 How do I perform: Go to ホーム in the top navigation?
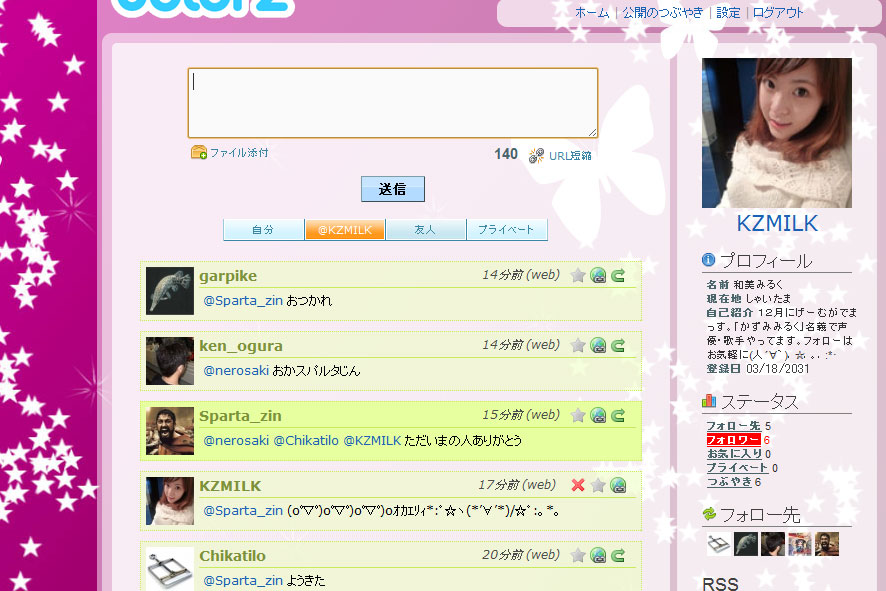point(592,13)
